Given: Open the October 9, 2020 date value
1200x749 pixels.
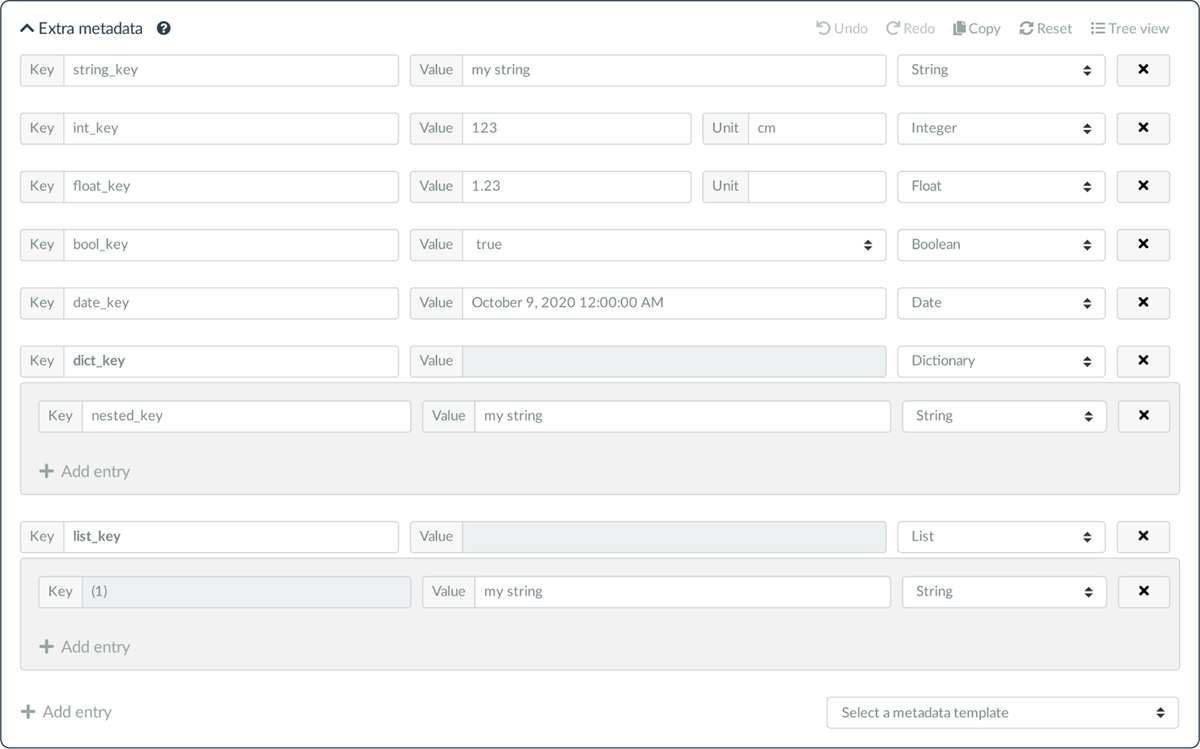Looking at the screenshot, I should click(674, 302).
